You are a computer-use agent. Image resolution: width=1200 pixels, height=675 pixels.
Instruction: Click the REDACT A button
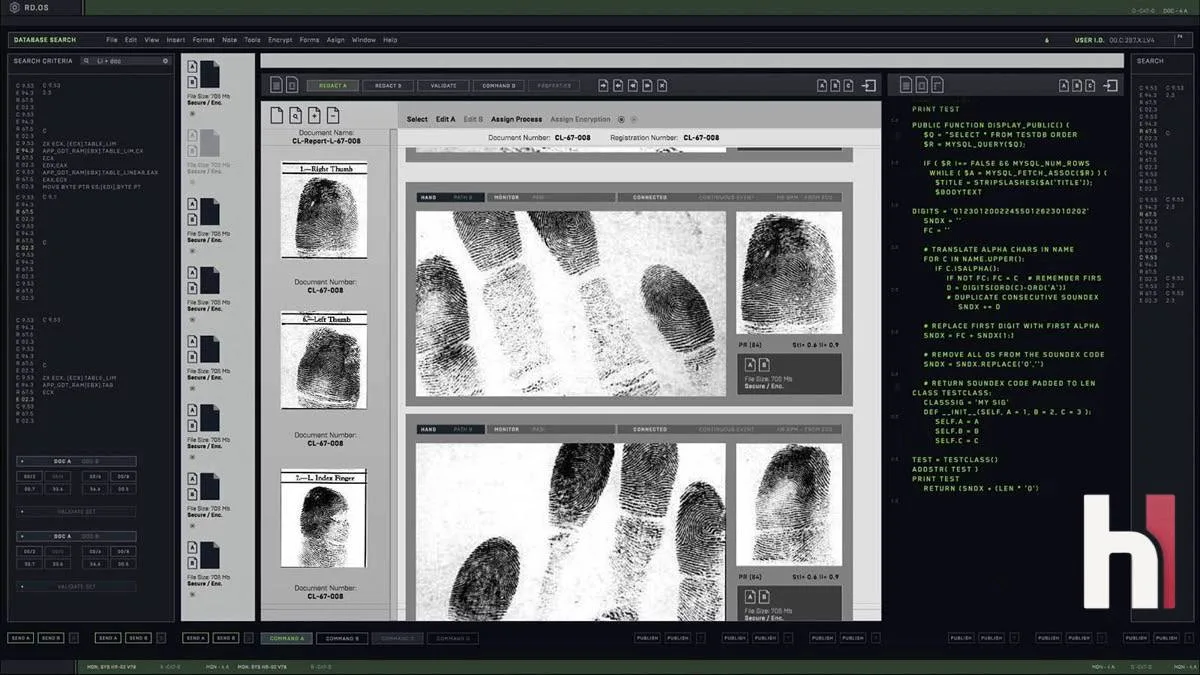click(x=333, y=86)
